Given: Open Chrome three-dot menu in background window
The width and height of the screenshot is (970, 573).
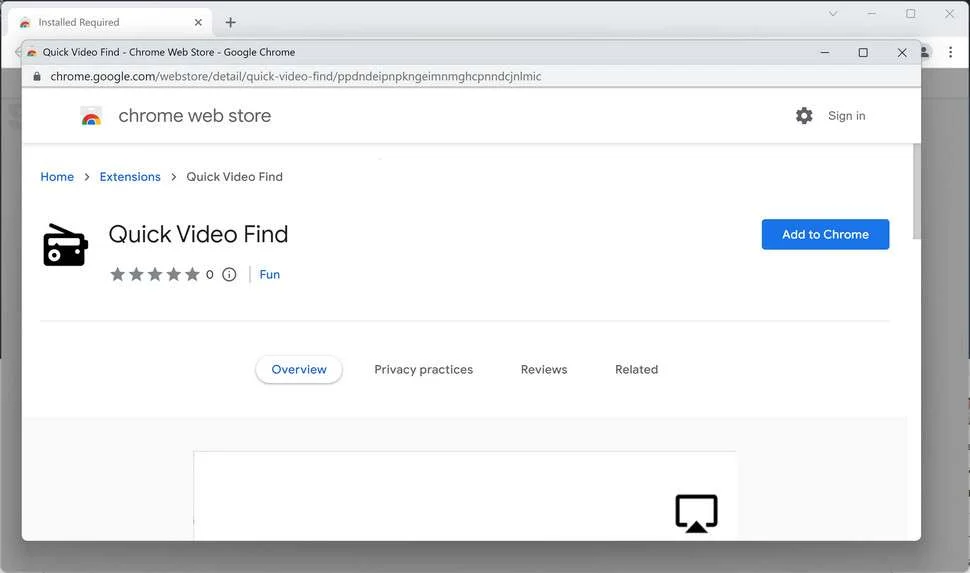Looking at the screenshot, I should [x=951, y=52].
